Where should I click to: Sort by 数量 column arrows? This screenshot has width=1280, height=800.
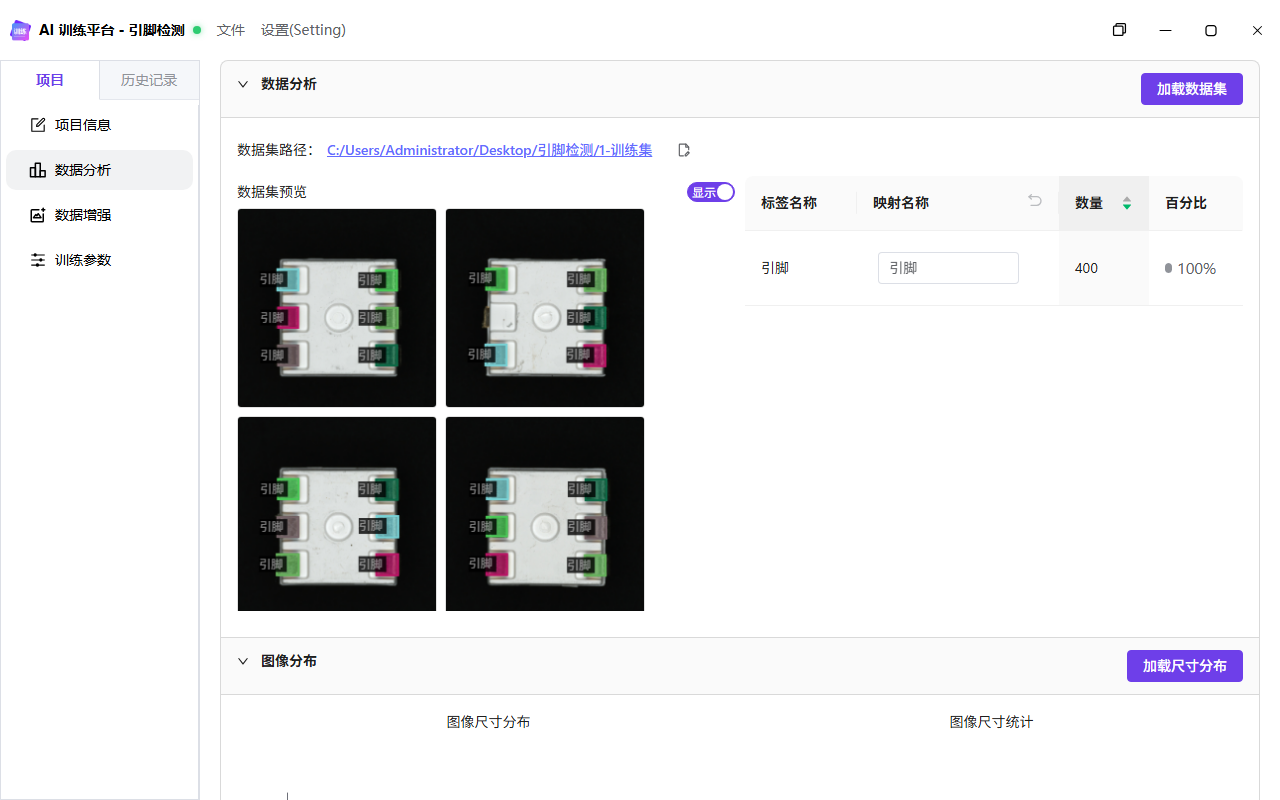point(1127,203)
